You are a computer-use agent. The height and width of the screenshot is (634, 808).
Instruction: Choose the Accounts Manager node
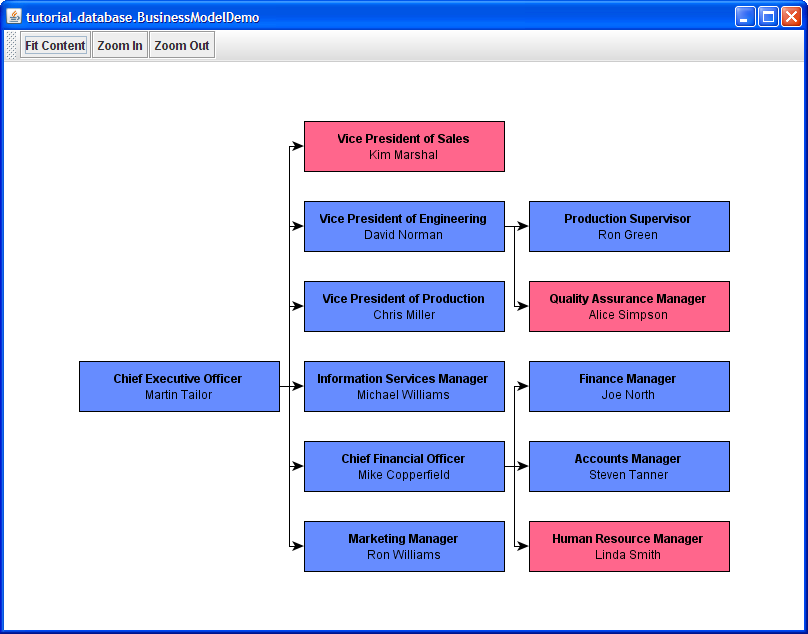629,466
